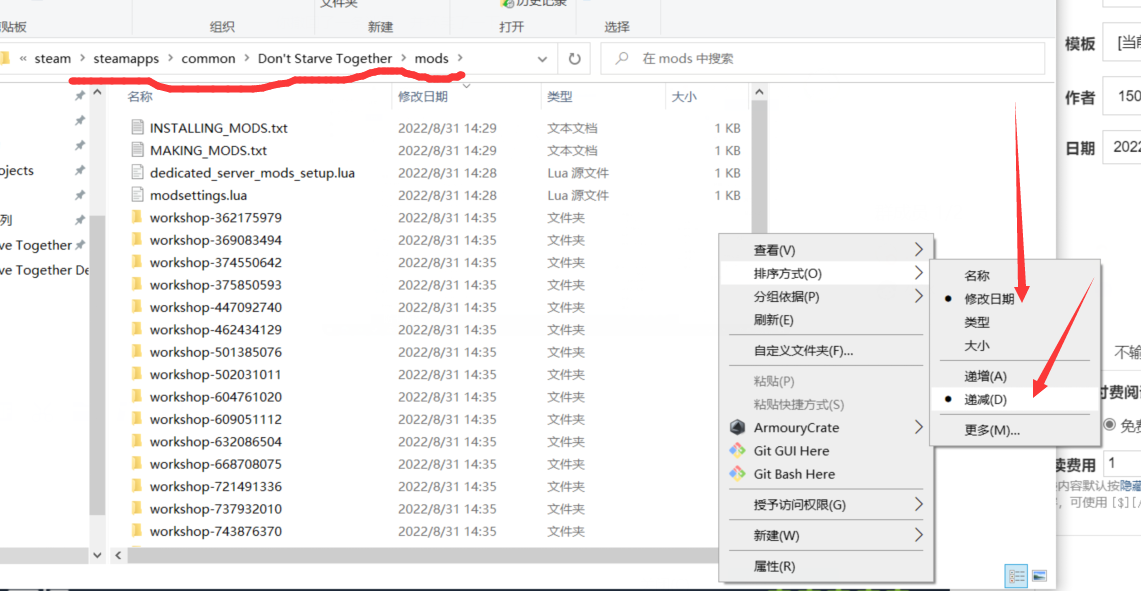Click the file list's scroll-up arrow
Viewport: 1141px width, 591px height.
[x=759, y=94]
